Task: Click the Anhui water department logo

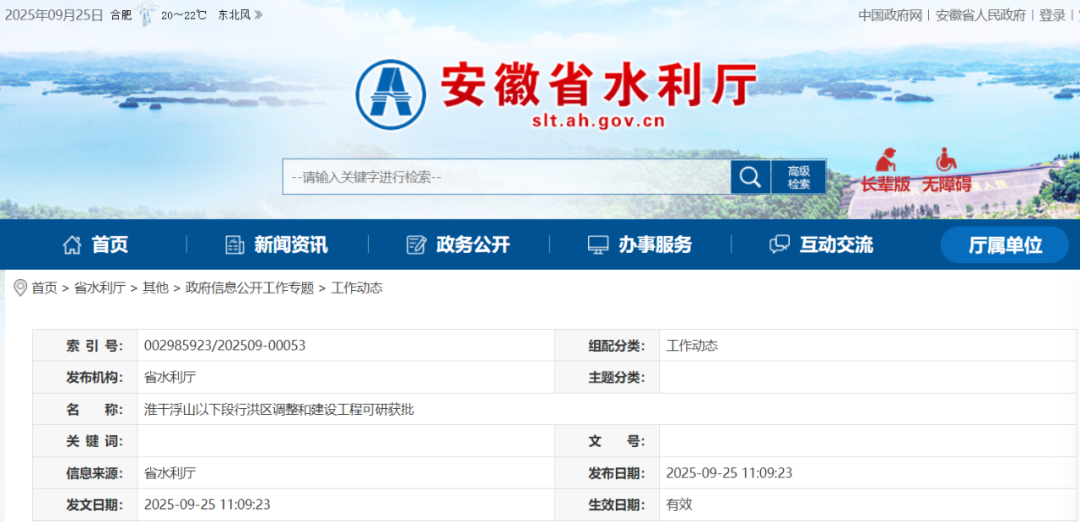Action: 391,94
